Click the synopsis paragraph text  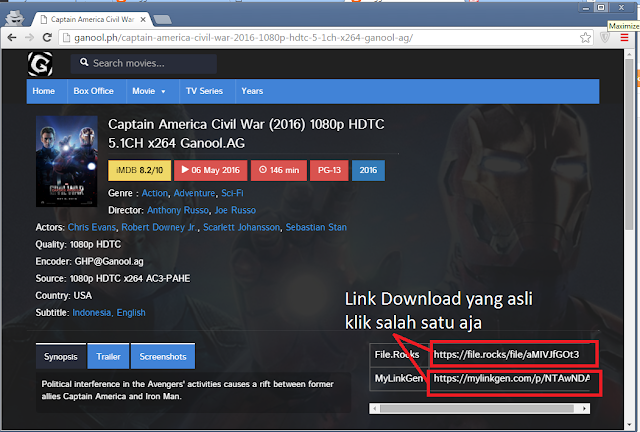(x=188, y=390)
